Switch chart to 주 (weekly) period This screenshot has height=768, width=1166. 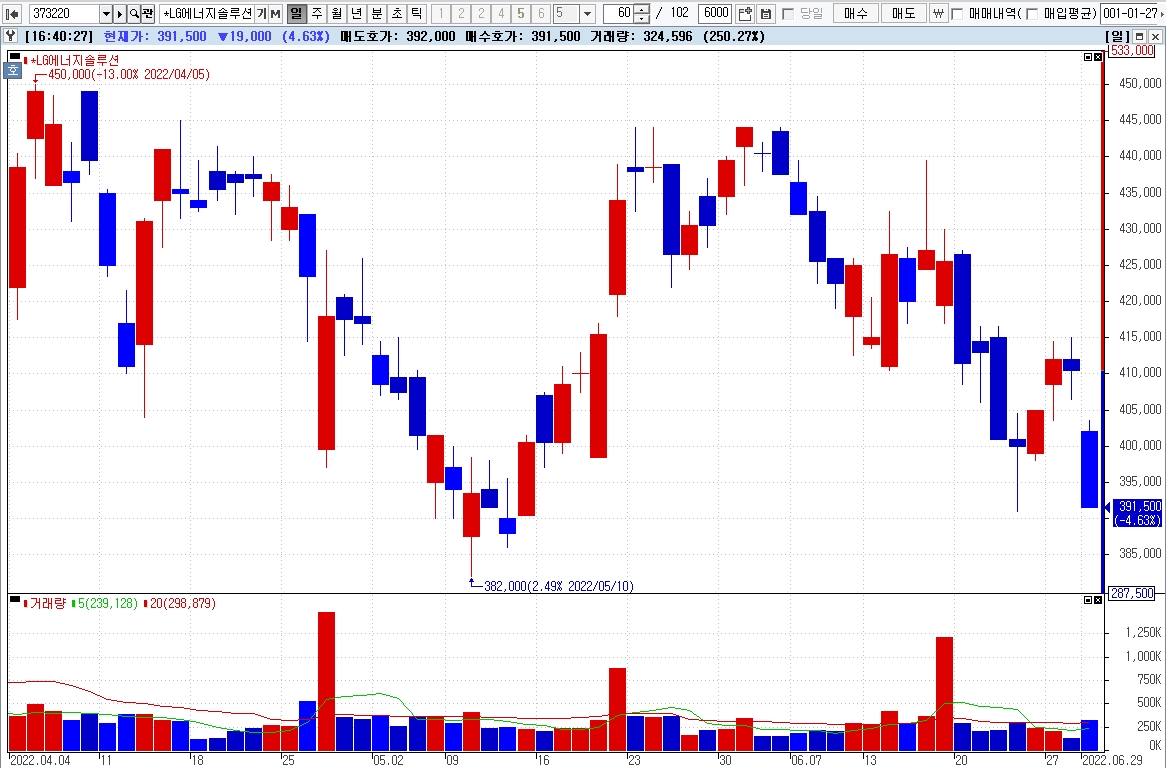[x=317, y=13]
